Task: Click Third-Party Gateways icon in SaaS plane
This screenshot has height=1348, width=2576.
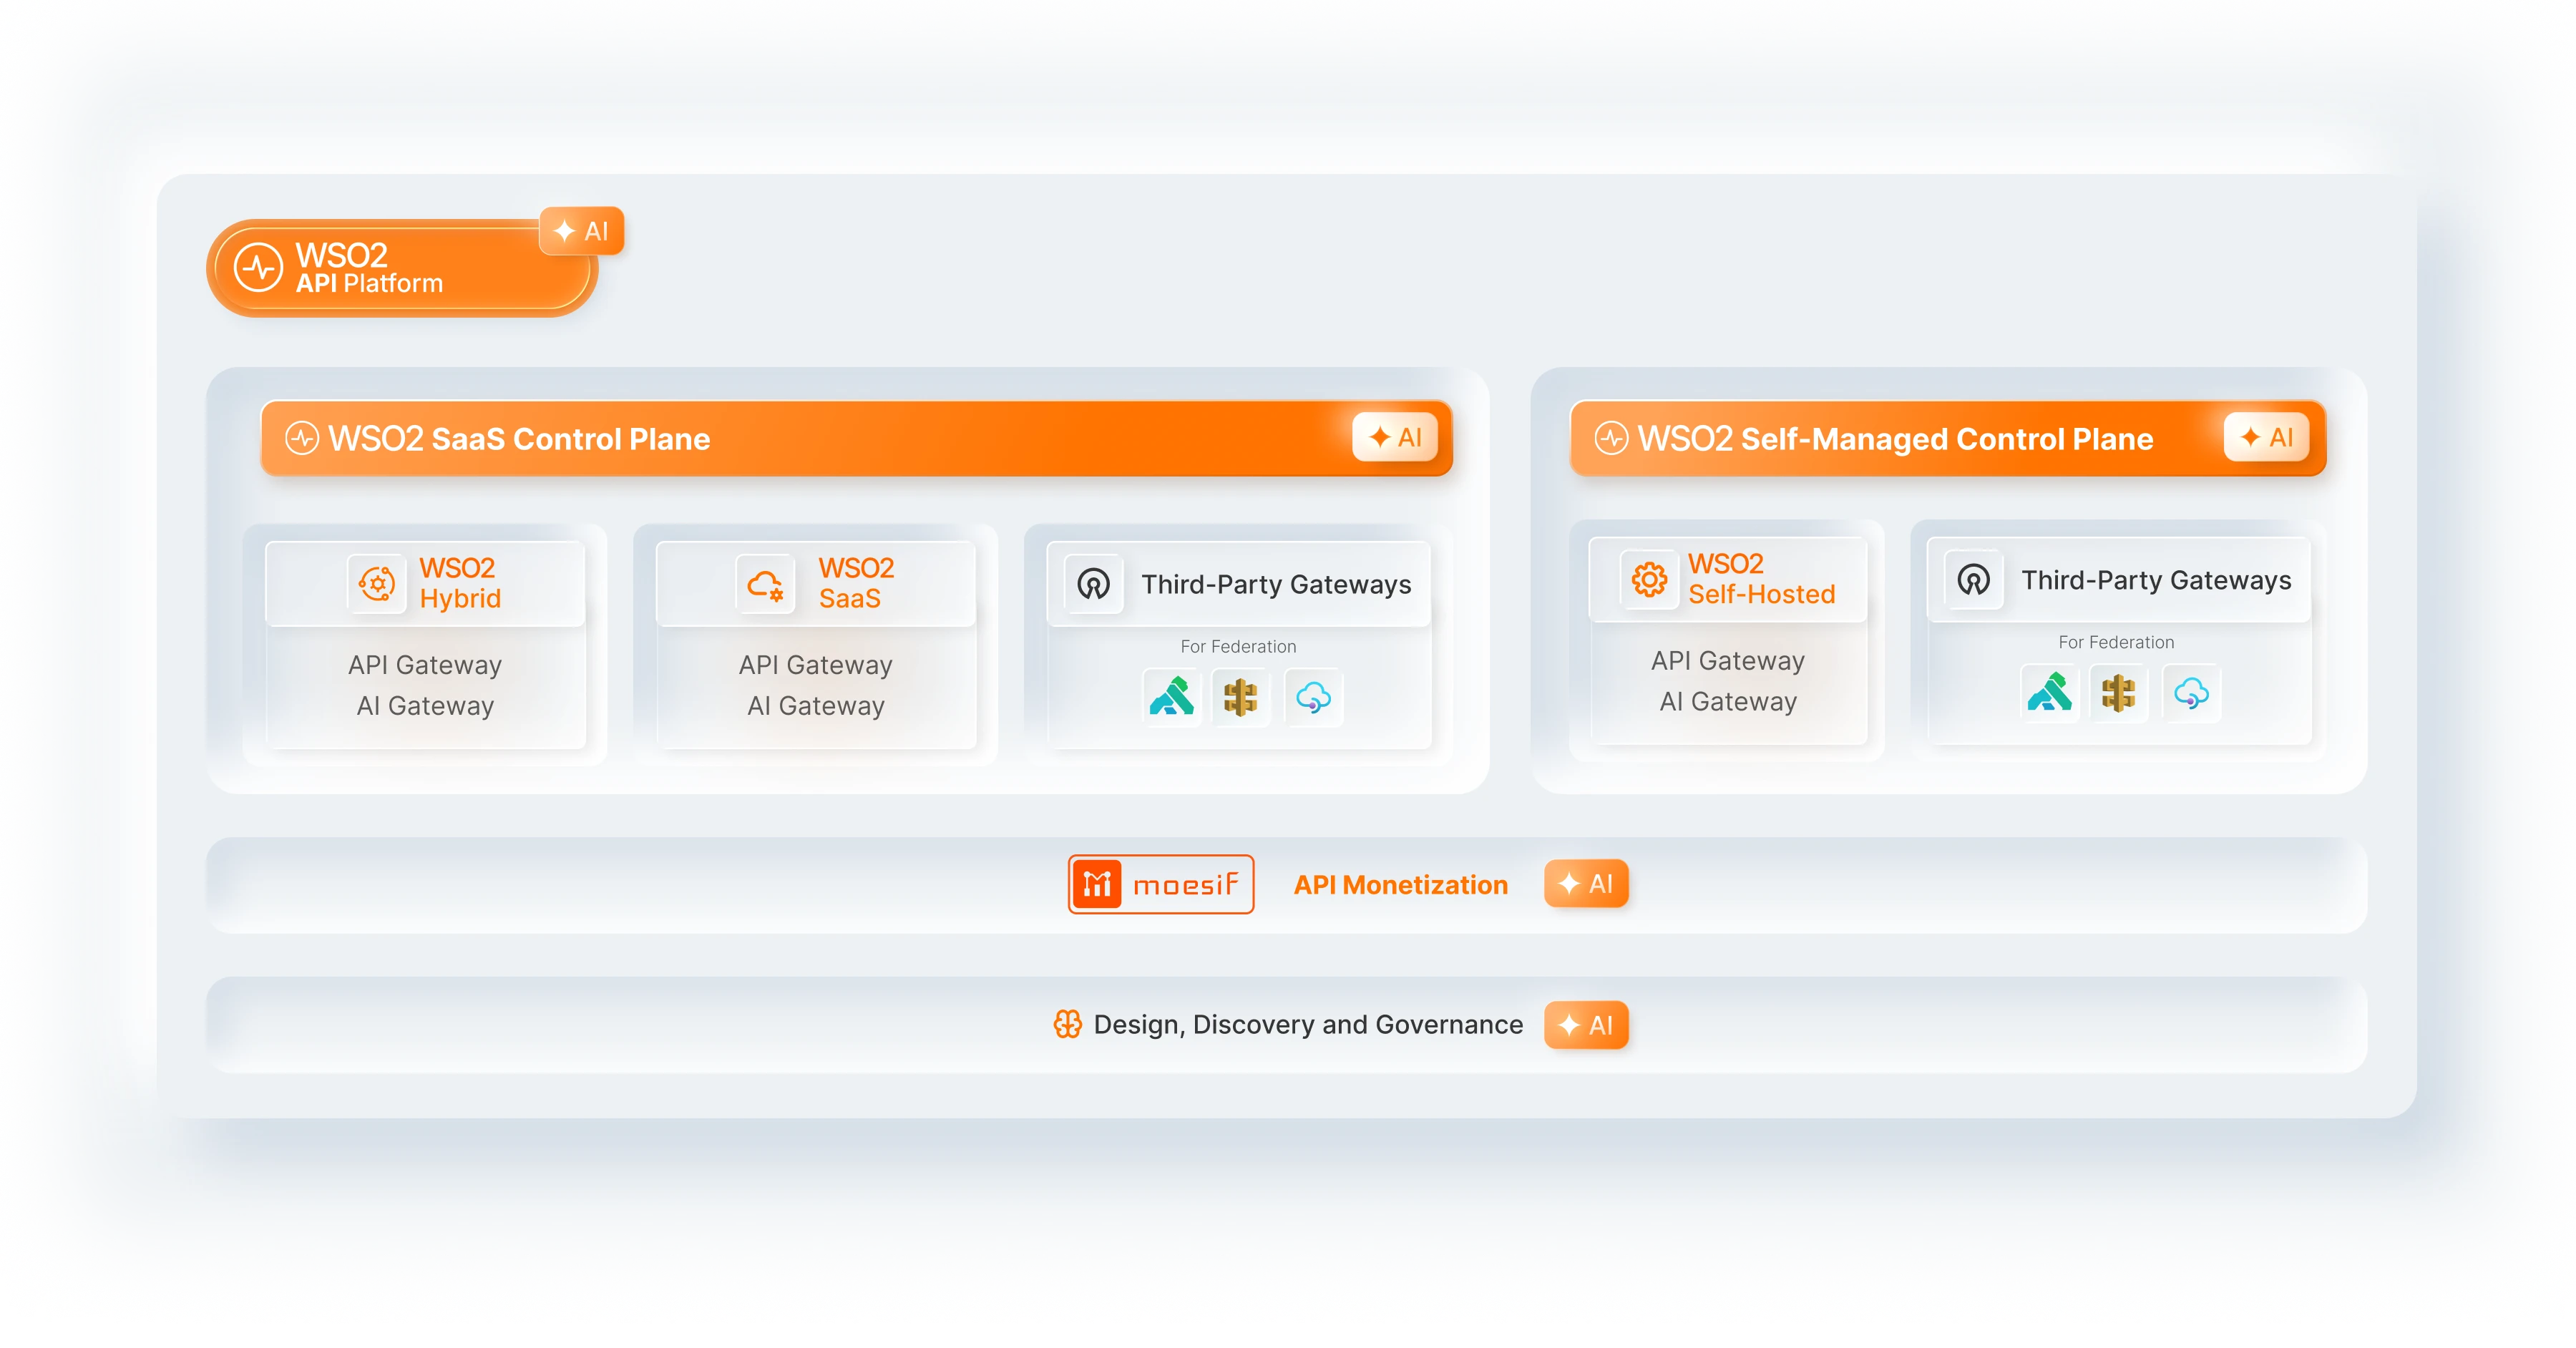Action: point(1094,584)
